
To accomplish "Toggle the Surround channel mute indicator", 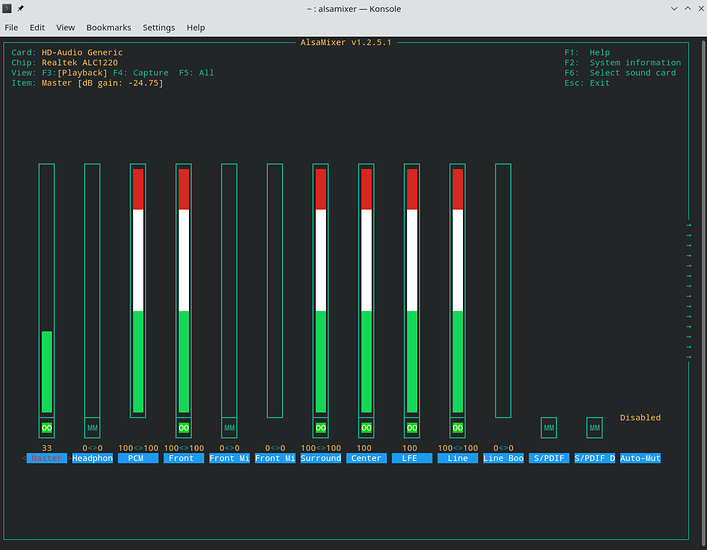I will (x=320, y=428).
